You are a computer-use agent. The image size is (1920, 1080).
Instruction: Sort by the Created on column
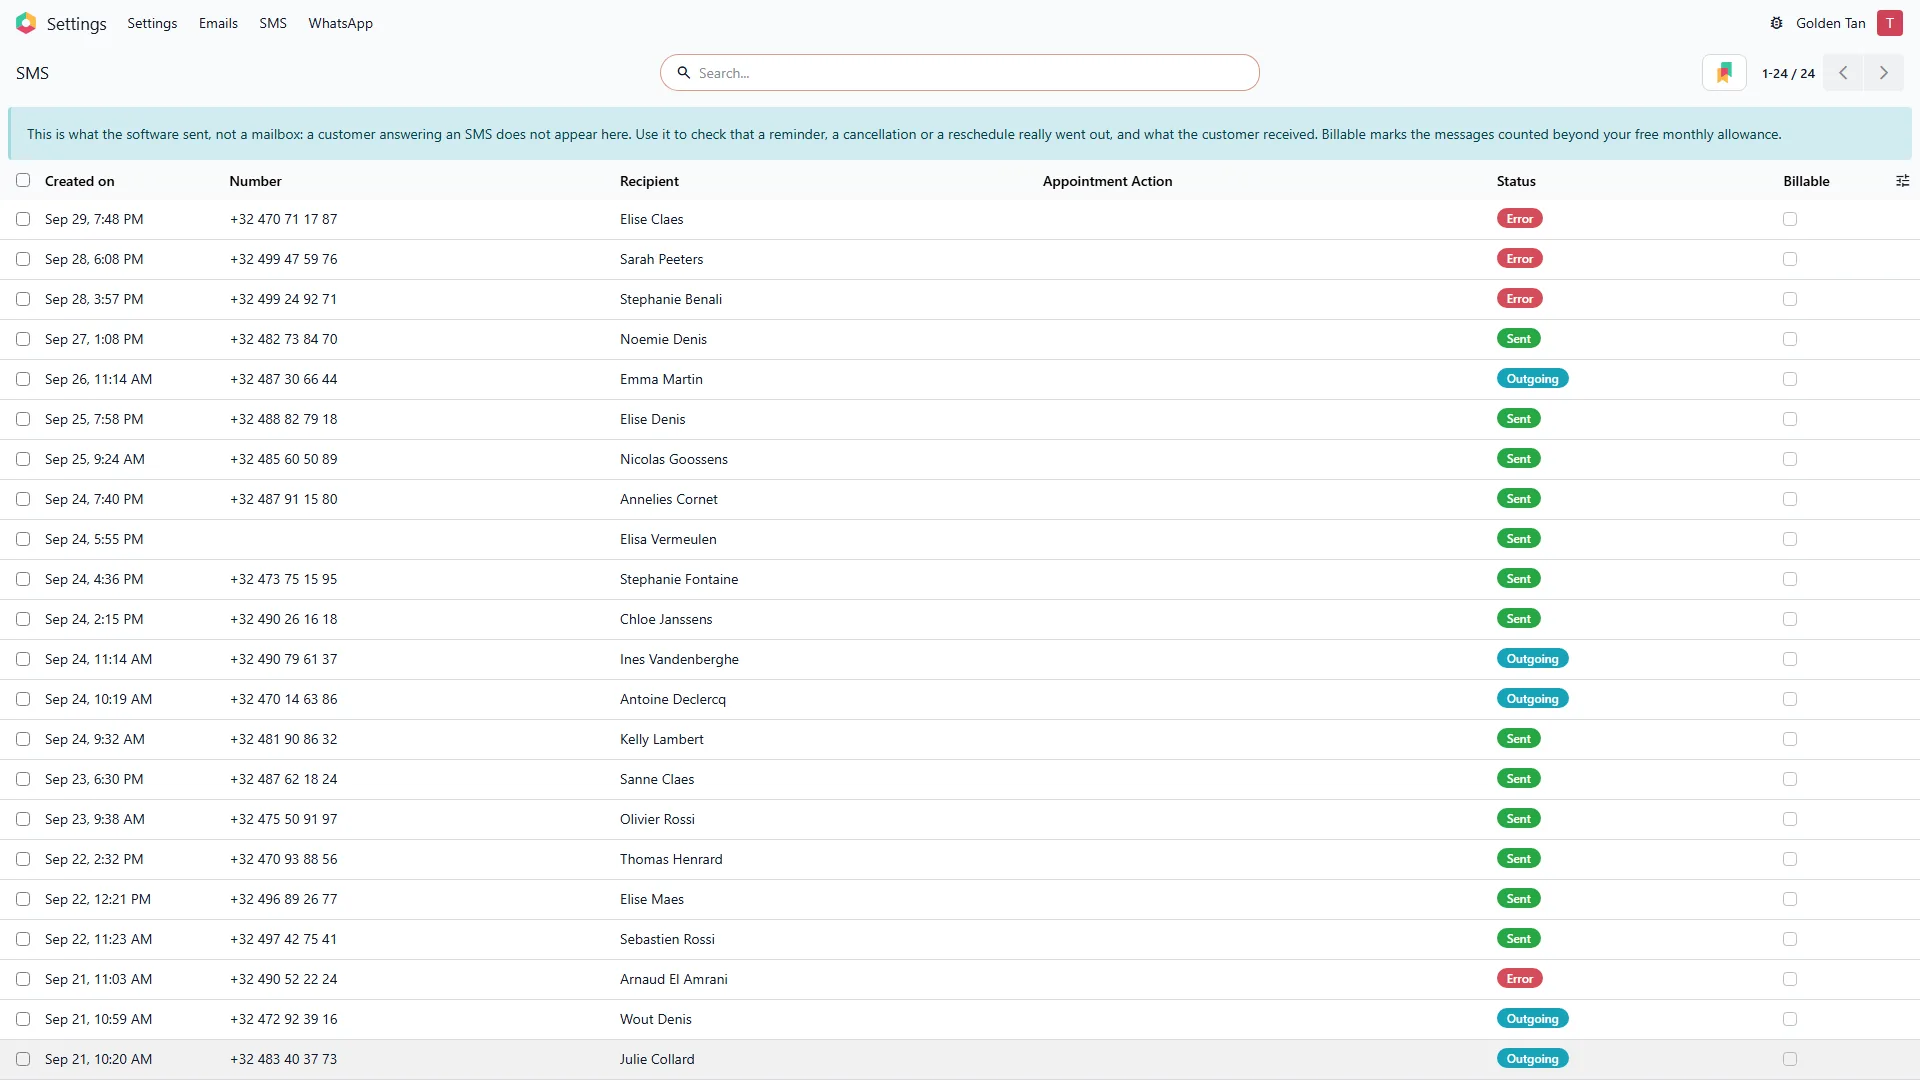tap(80, 181)
